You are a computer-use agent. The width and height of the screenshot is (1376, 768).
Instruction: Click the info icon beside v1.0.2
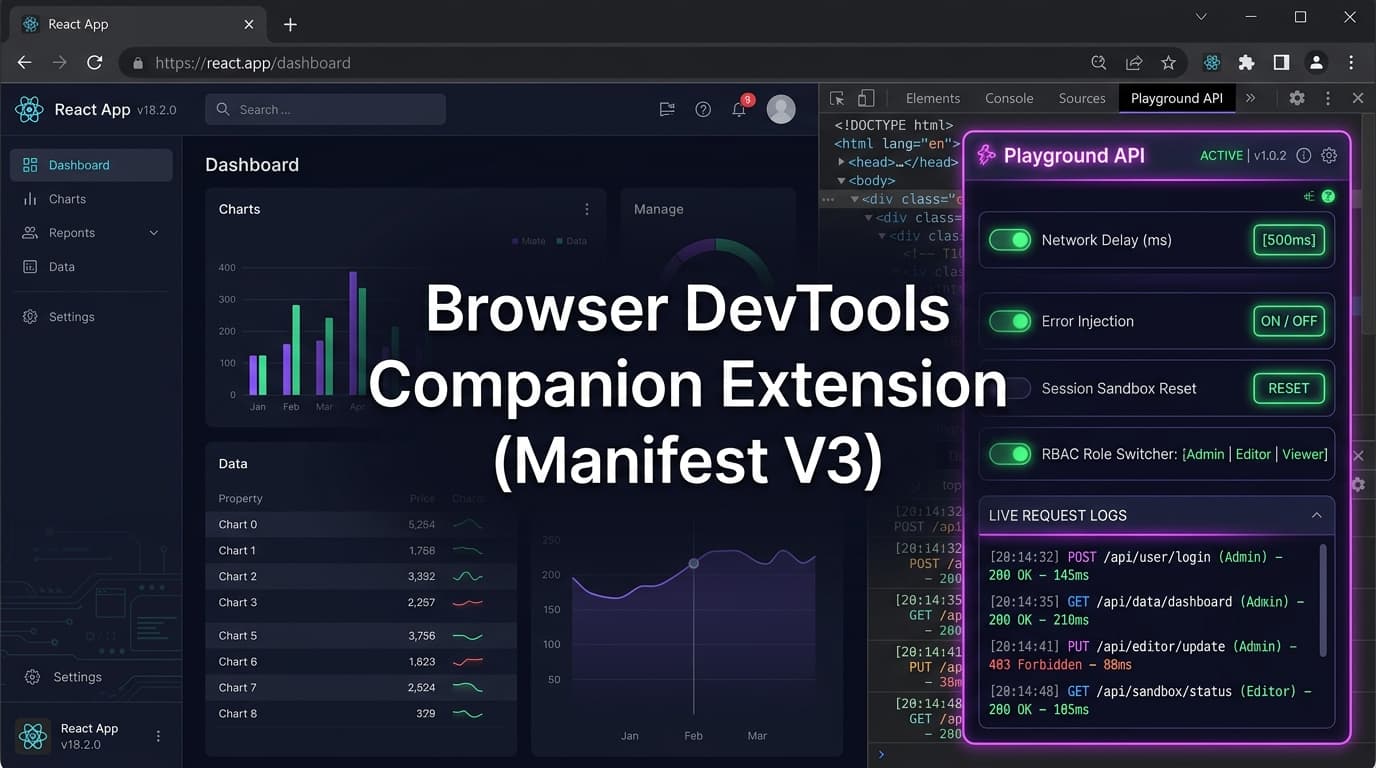(1303, 155)
